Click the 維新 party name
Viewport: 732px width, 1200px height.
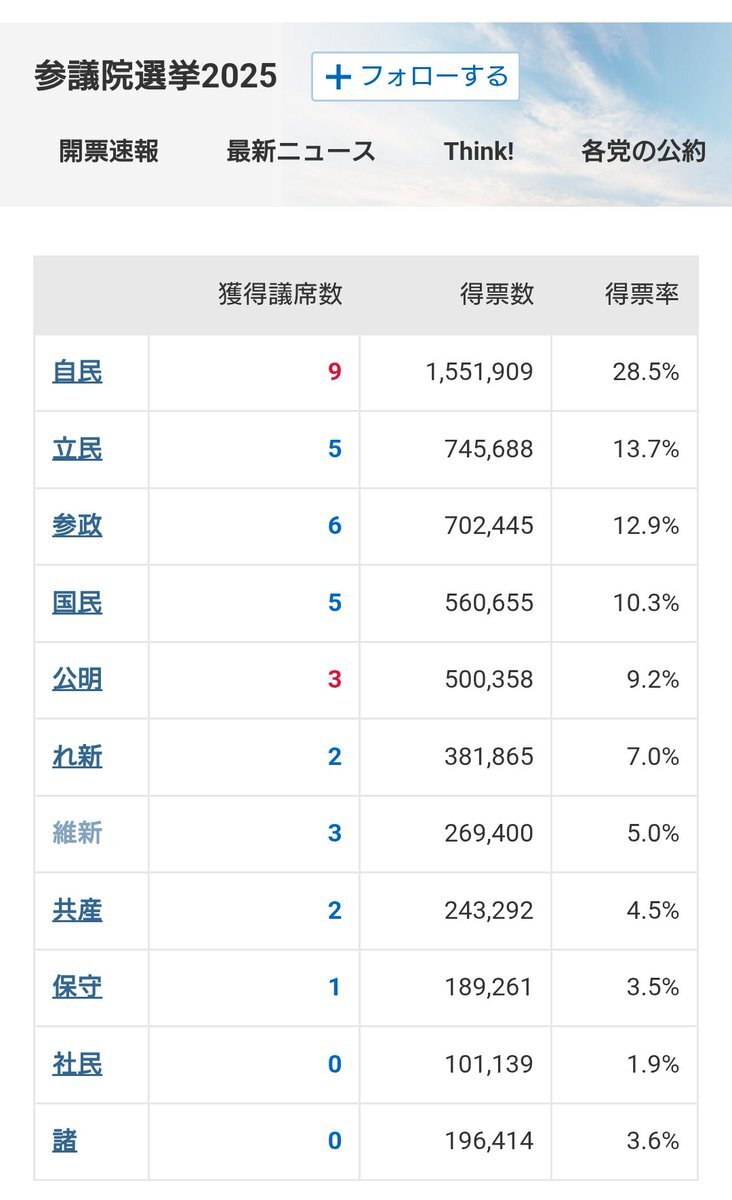[77, 833]
